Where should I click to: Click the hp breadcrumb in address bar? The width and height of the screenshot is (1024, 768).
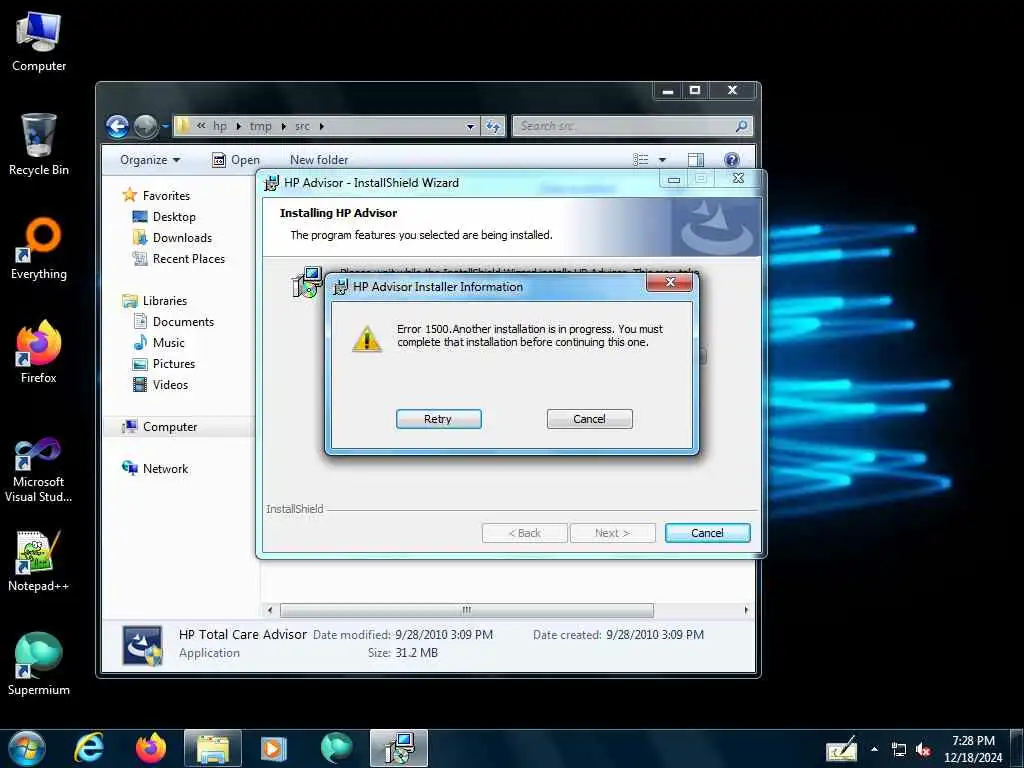[220, 126]
